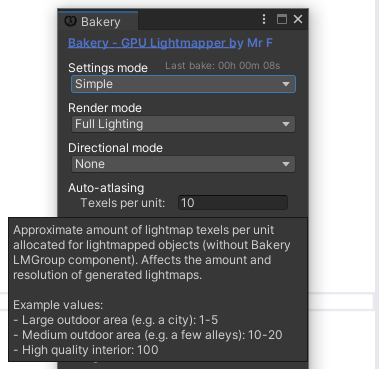Click the Last bake time text
This screenshot has height=369, width=379.
pos(222,66)
